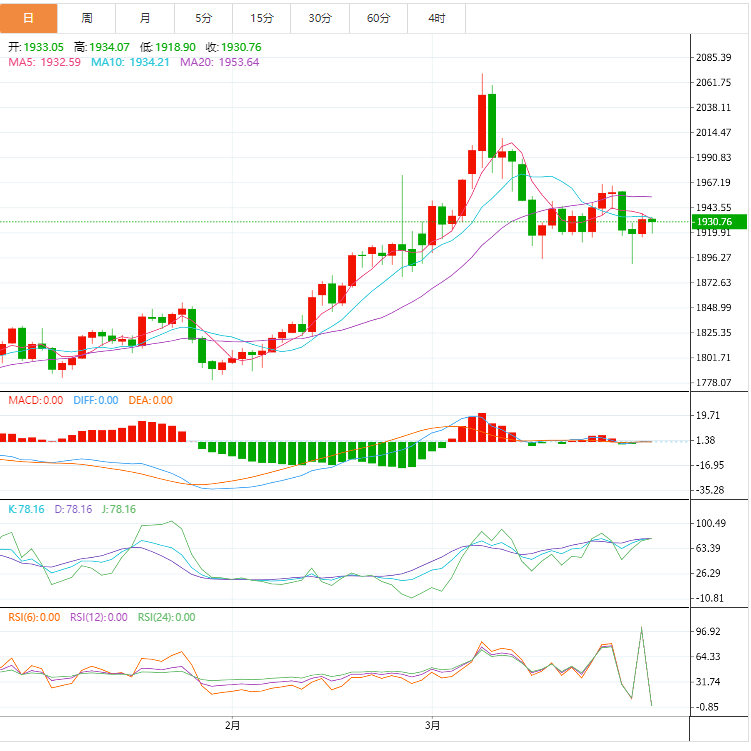This screenshot has height=751, width=751.
Task: Click the closing price 收 1930.76 text
Action: pos(234,47)
